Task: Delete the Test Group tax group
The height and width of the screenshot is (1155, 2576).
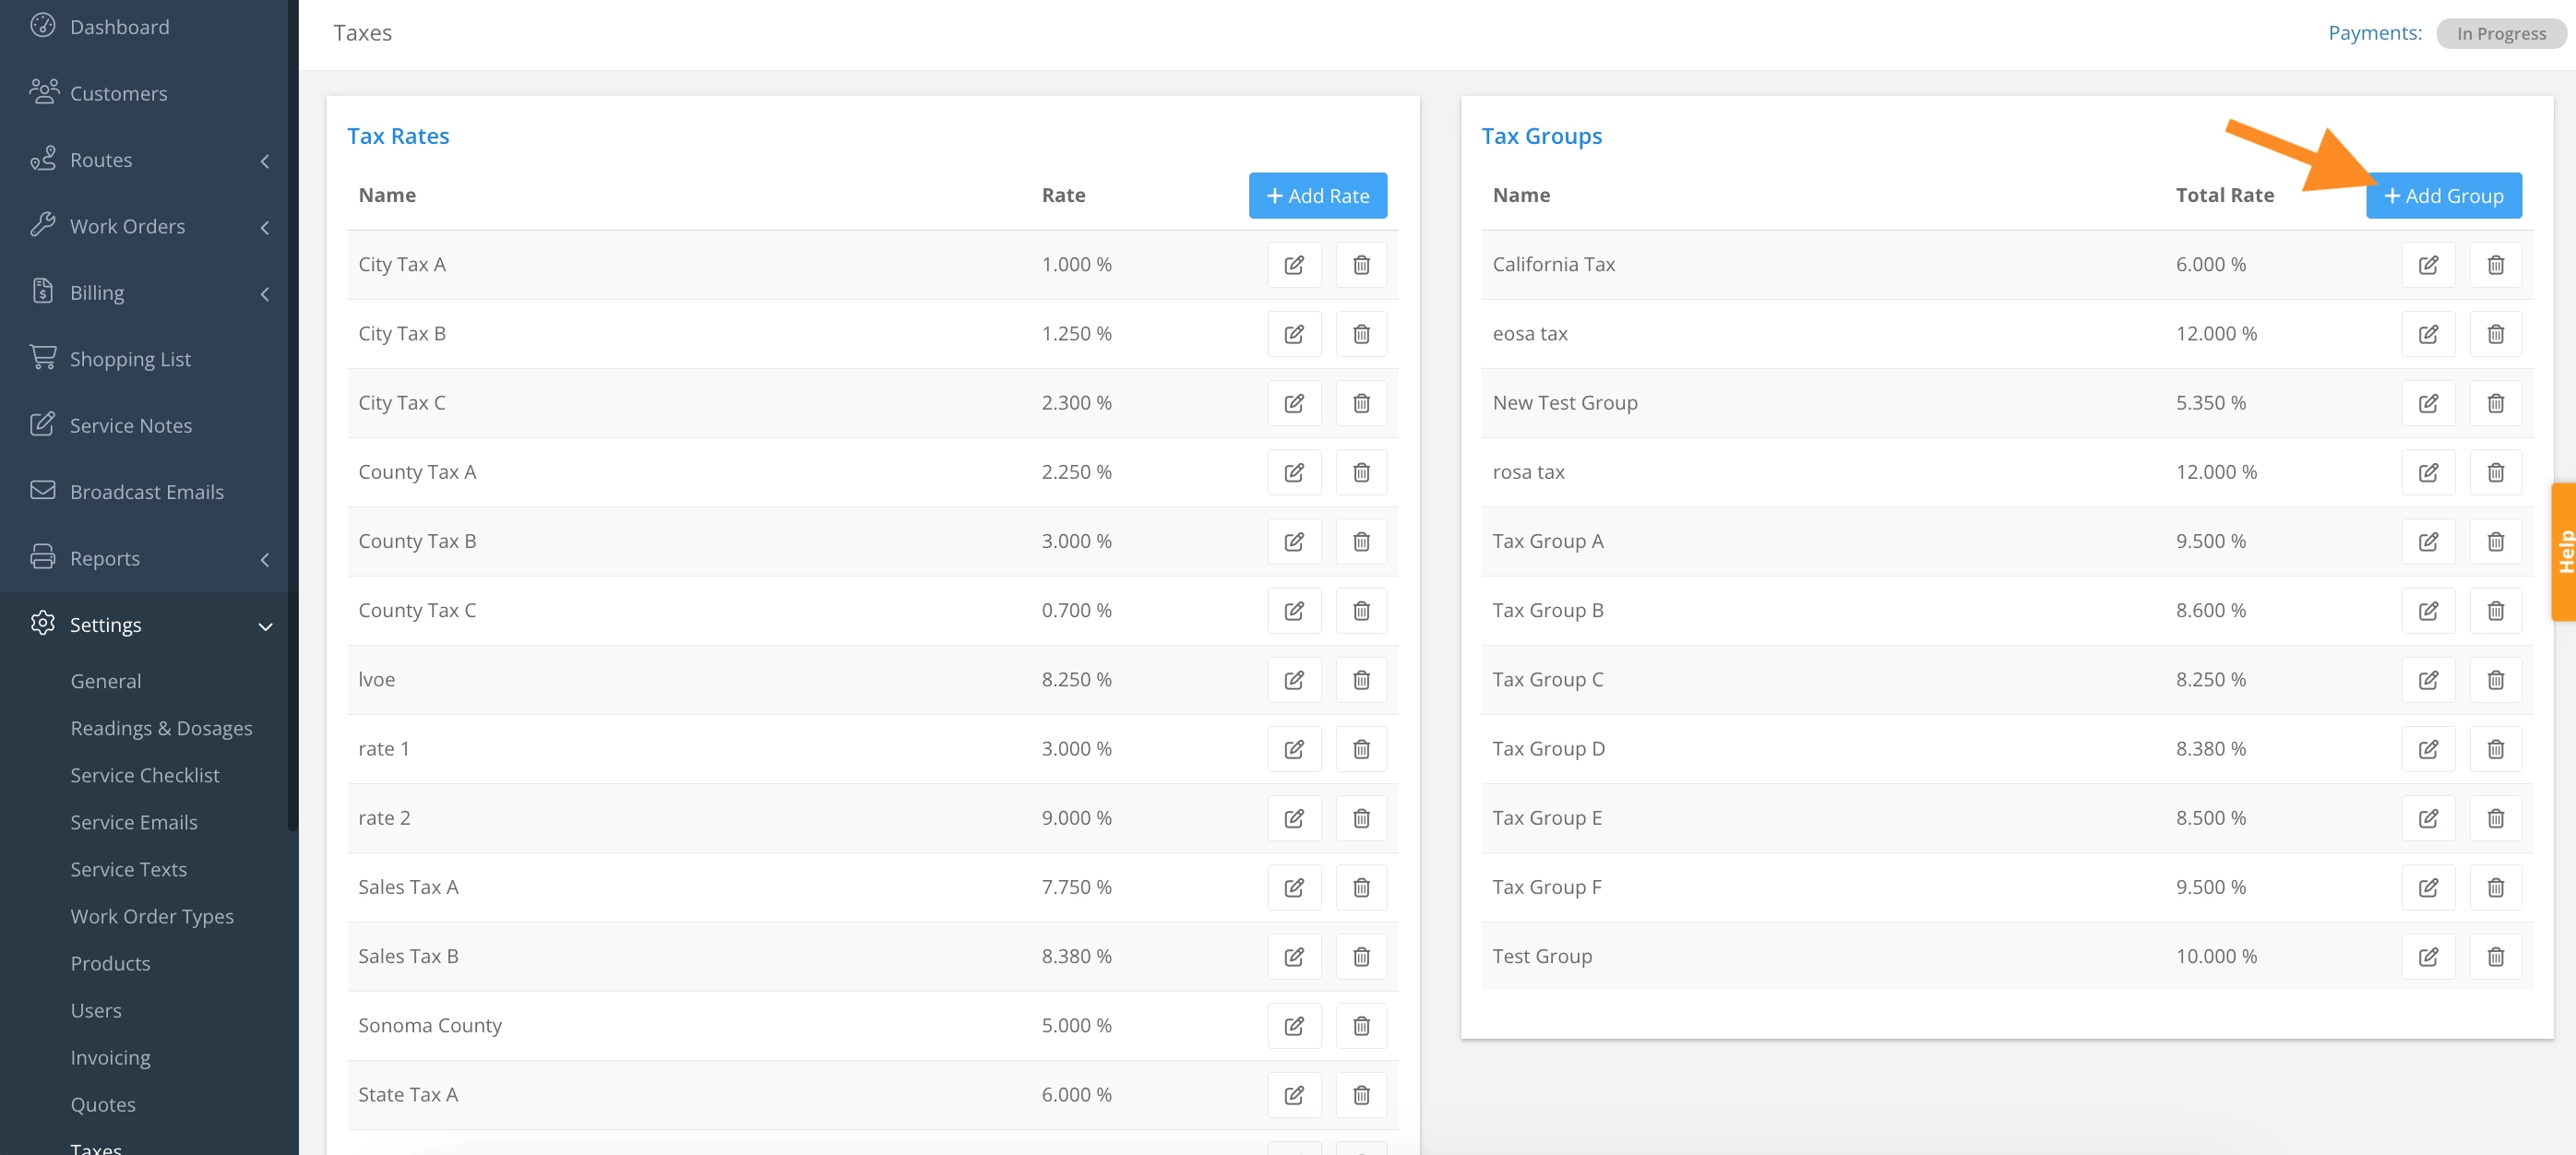Action: point(2495,957)
